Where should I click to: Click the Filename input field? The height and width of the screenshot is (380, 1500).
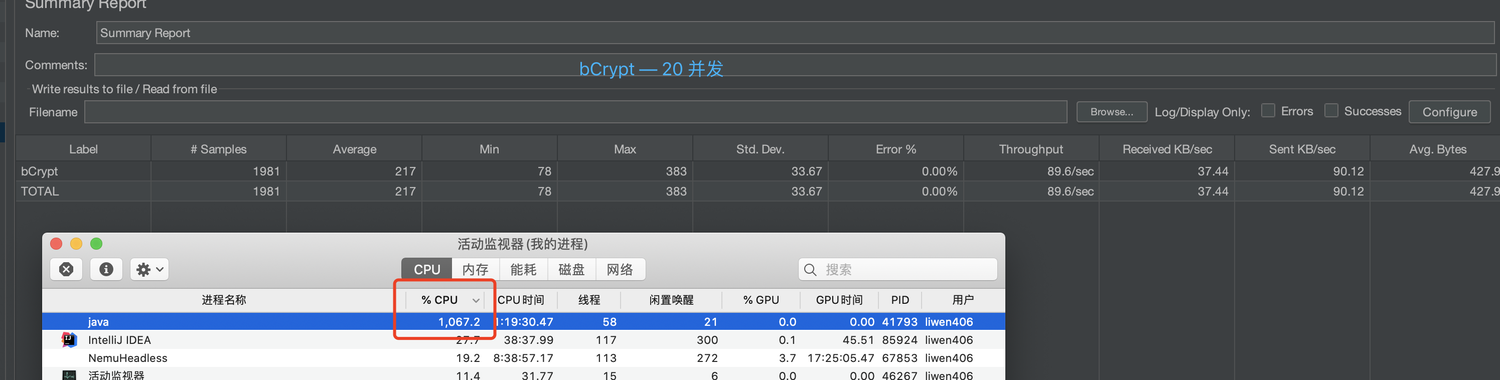(575, 112)
